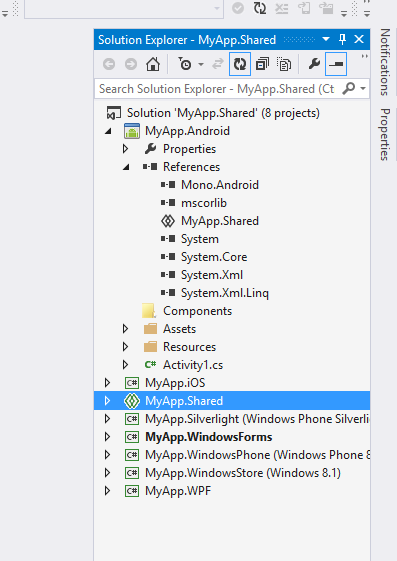The image size is (397, 561).
Task: Click the top toolbar refresh icon
Action: [259, 8]
